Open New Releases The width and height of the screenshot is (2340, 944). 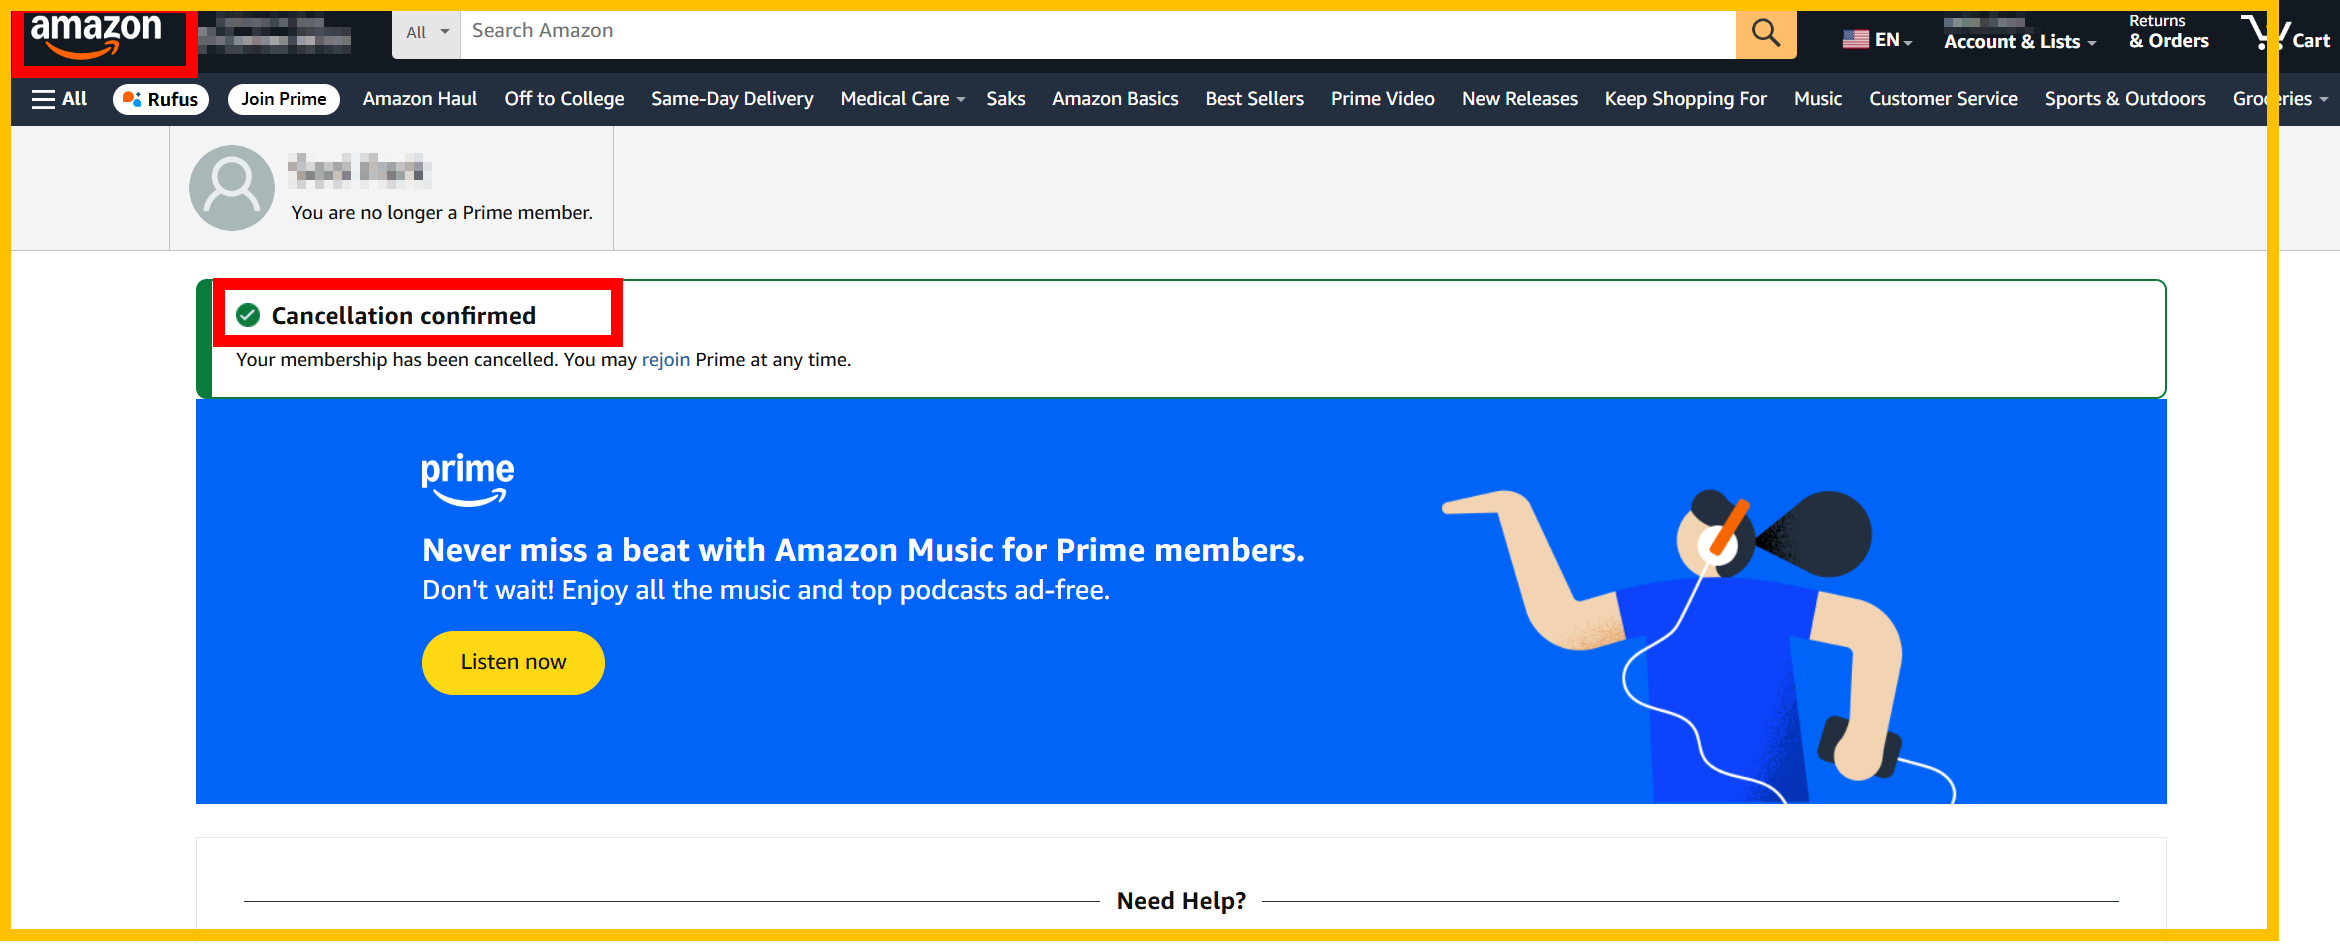1520,99
